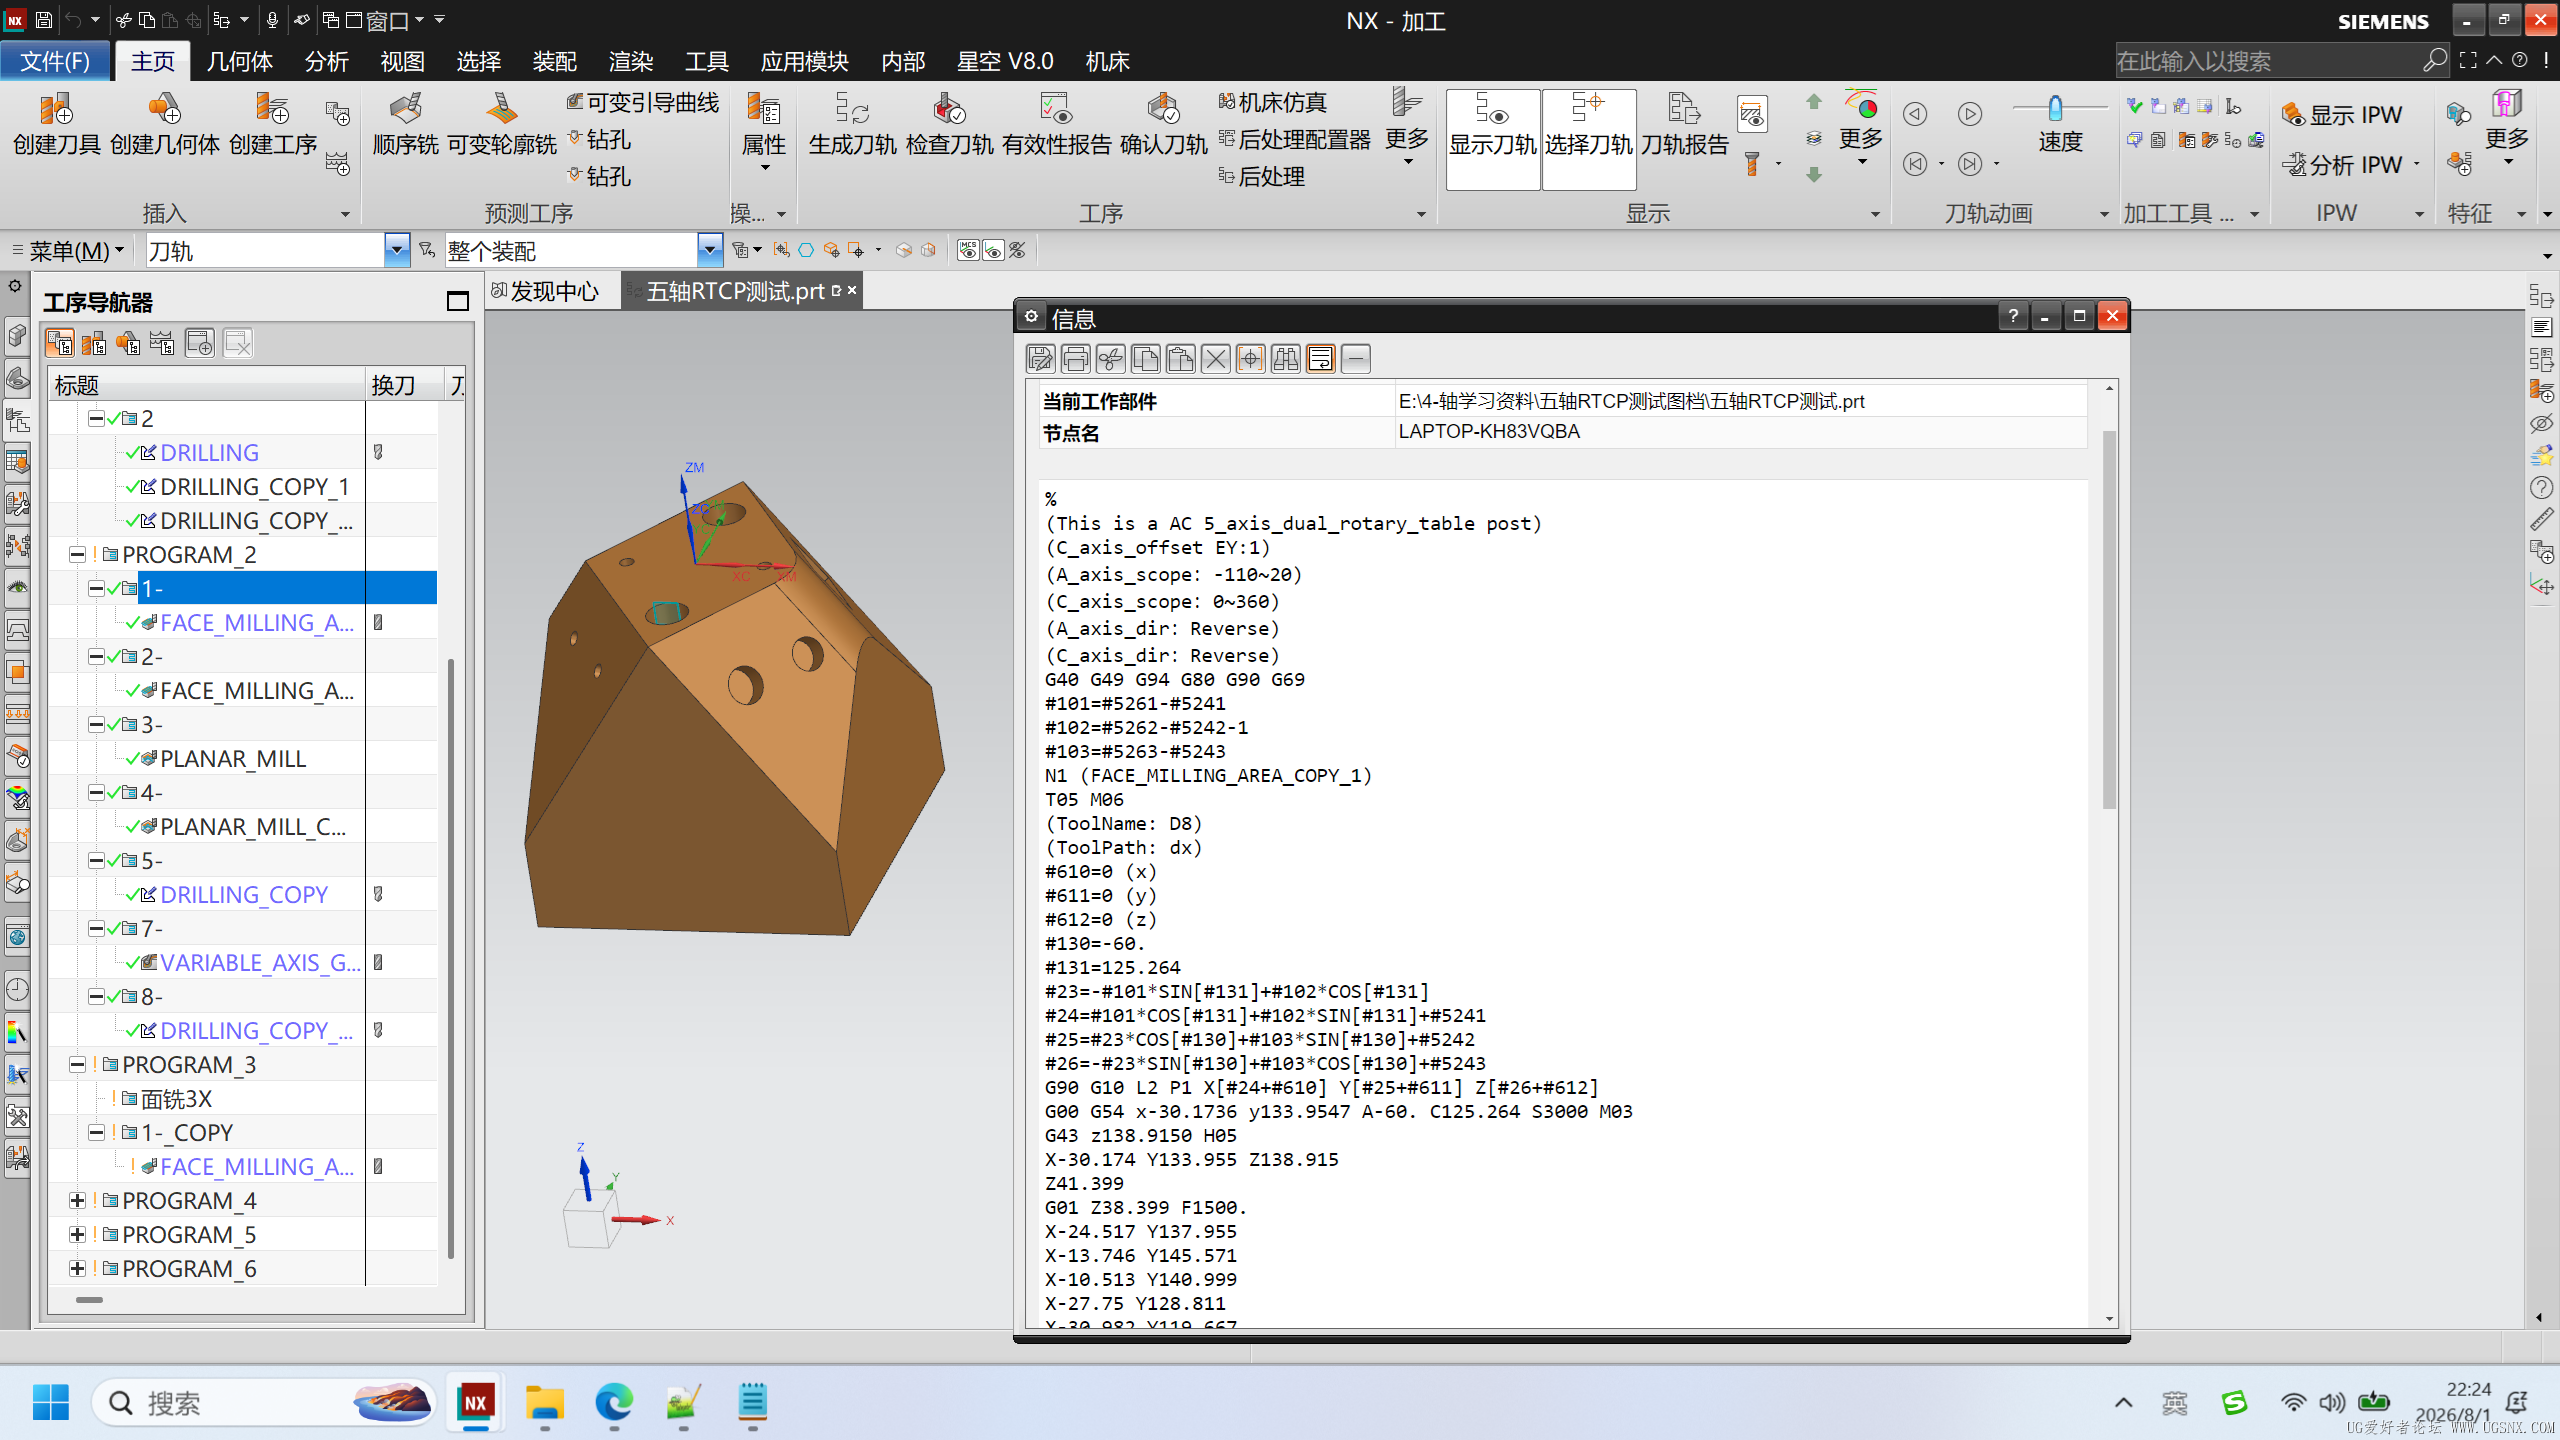Launch 机床仿真 machine simulation
Screen dimensions: 2560x1440
(x=1272, y=102)
